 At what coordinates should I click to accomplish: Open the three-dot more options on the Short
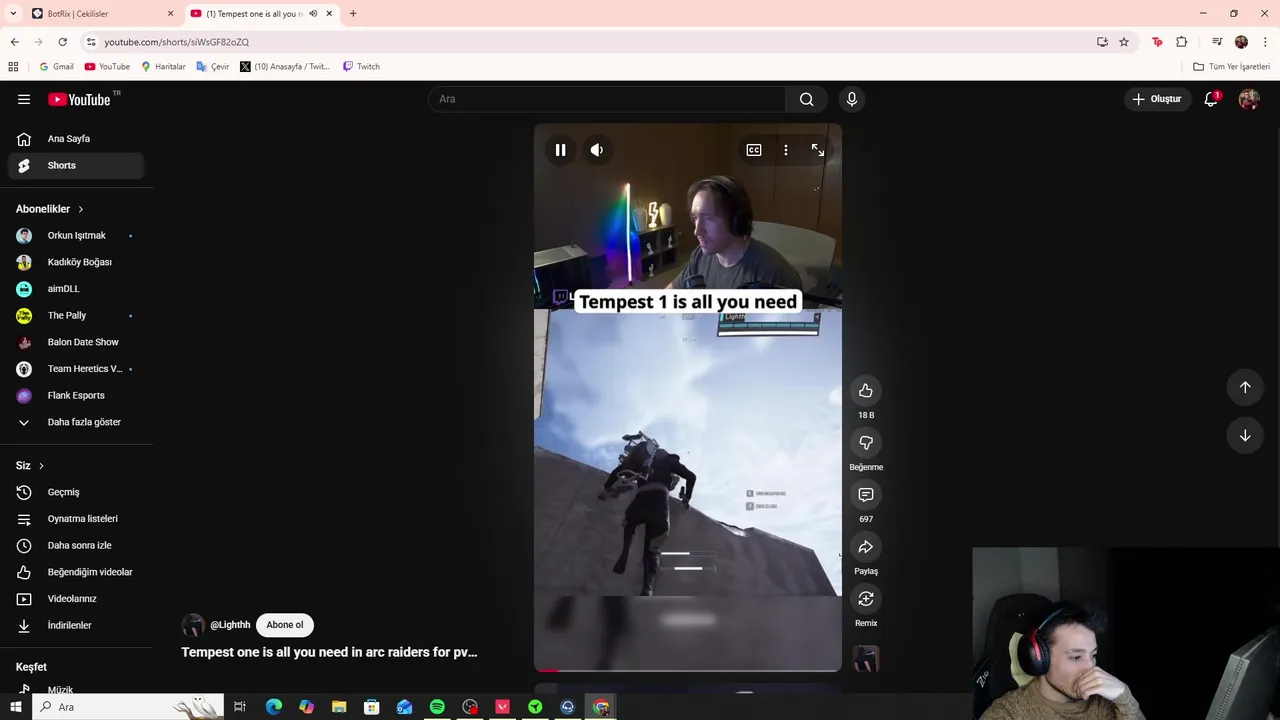(786, 150)
